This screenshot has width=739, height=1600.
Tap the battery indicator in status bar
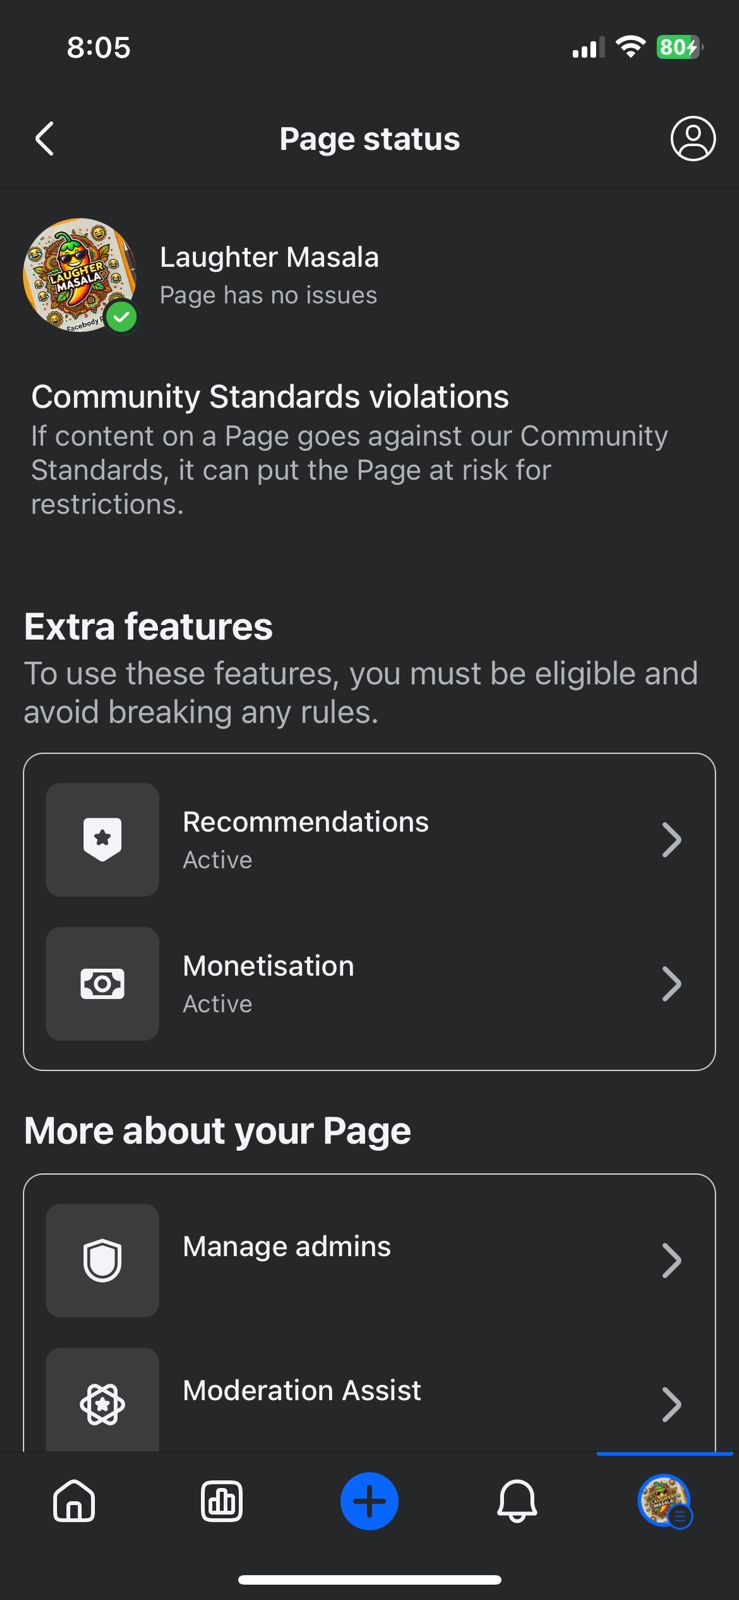click(x=679, y=47)
